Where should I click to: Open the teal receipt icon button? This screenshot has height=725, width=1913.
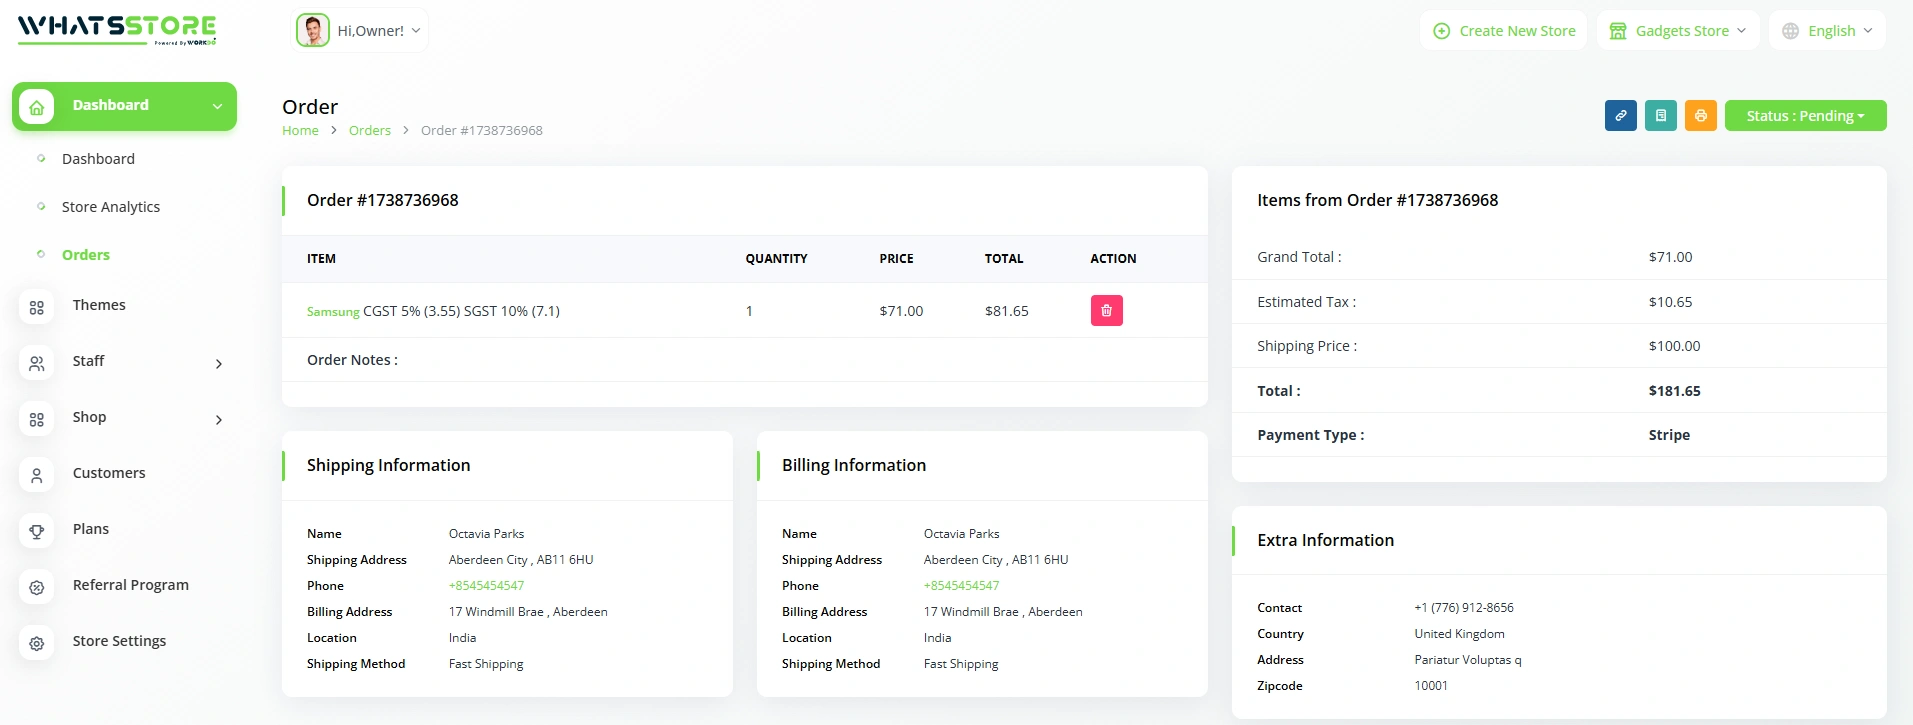pos(1660,116)
